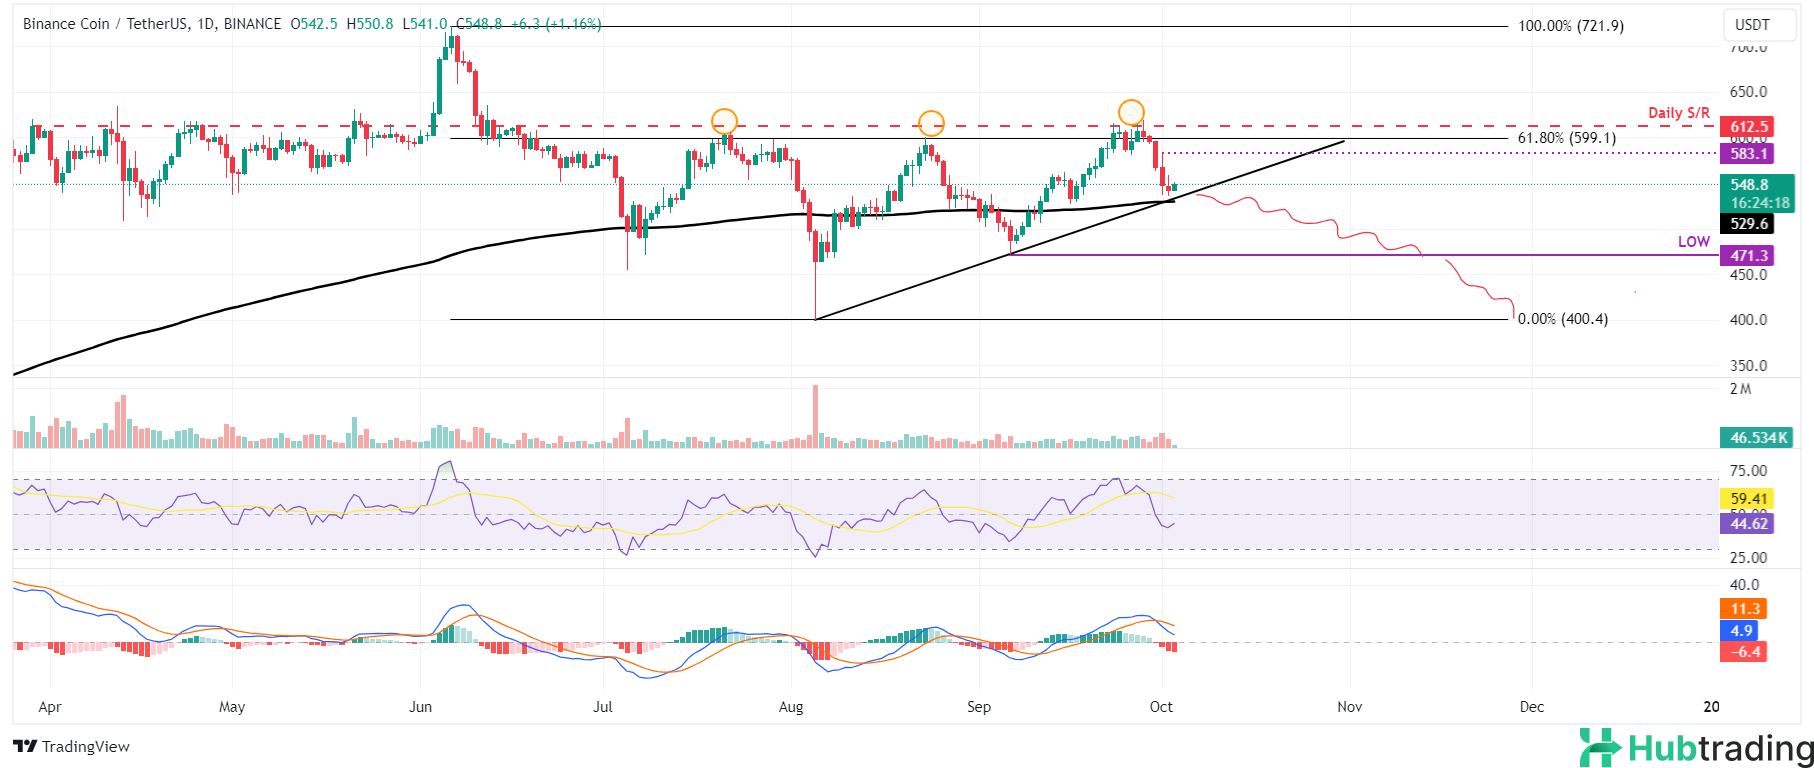The image size is (1814, 768).
Task: Click the 61.80% (599.1) Fibonacci level label
Action: point(1566,138)
